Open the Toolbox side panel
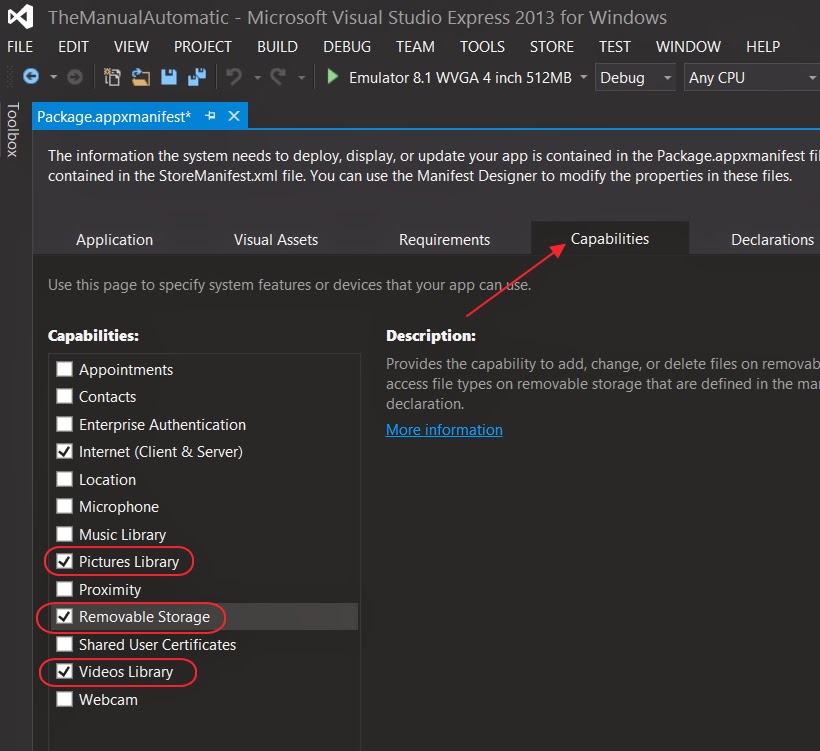Image resolution: width=820 pixels, height=751 pixels. click(x=13, y=129)
